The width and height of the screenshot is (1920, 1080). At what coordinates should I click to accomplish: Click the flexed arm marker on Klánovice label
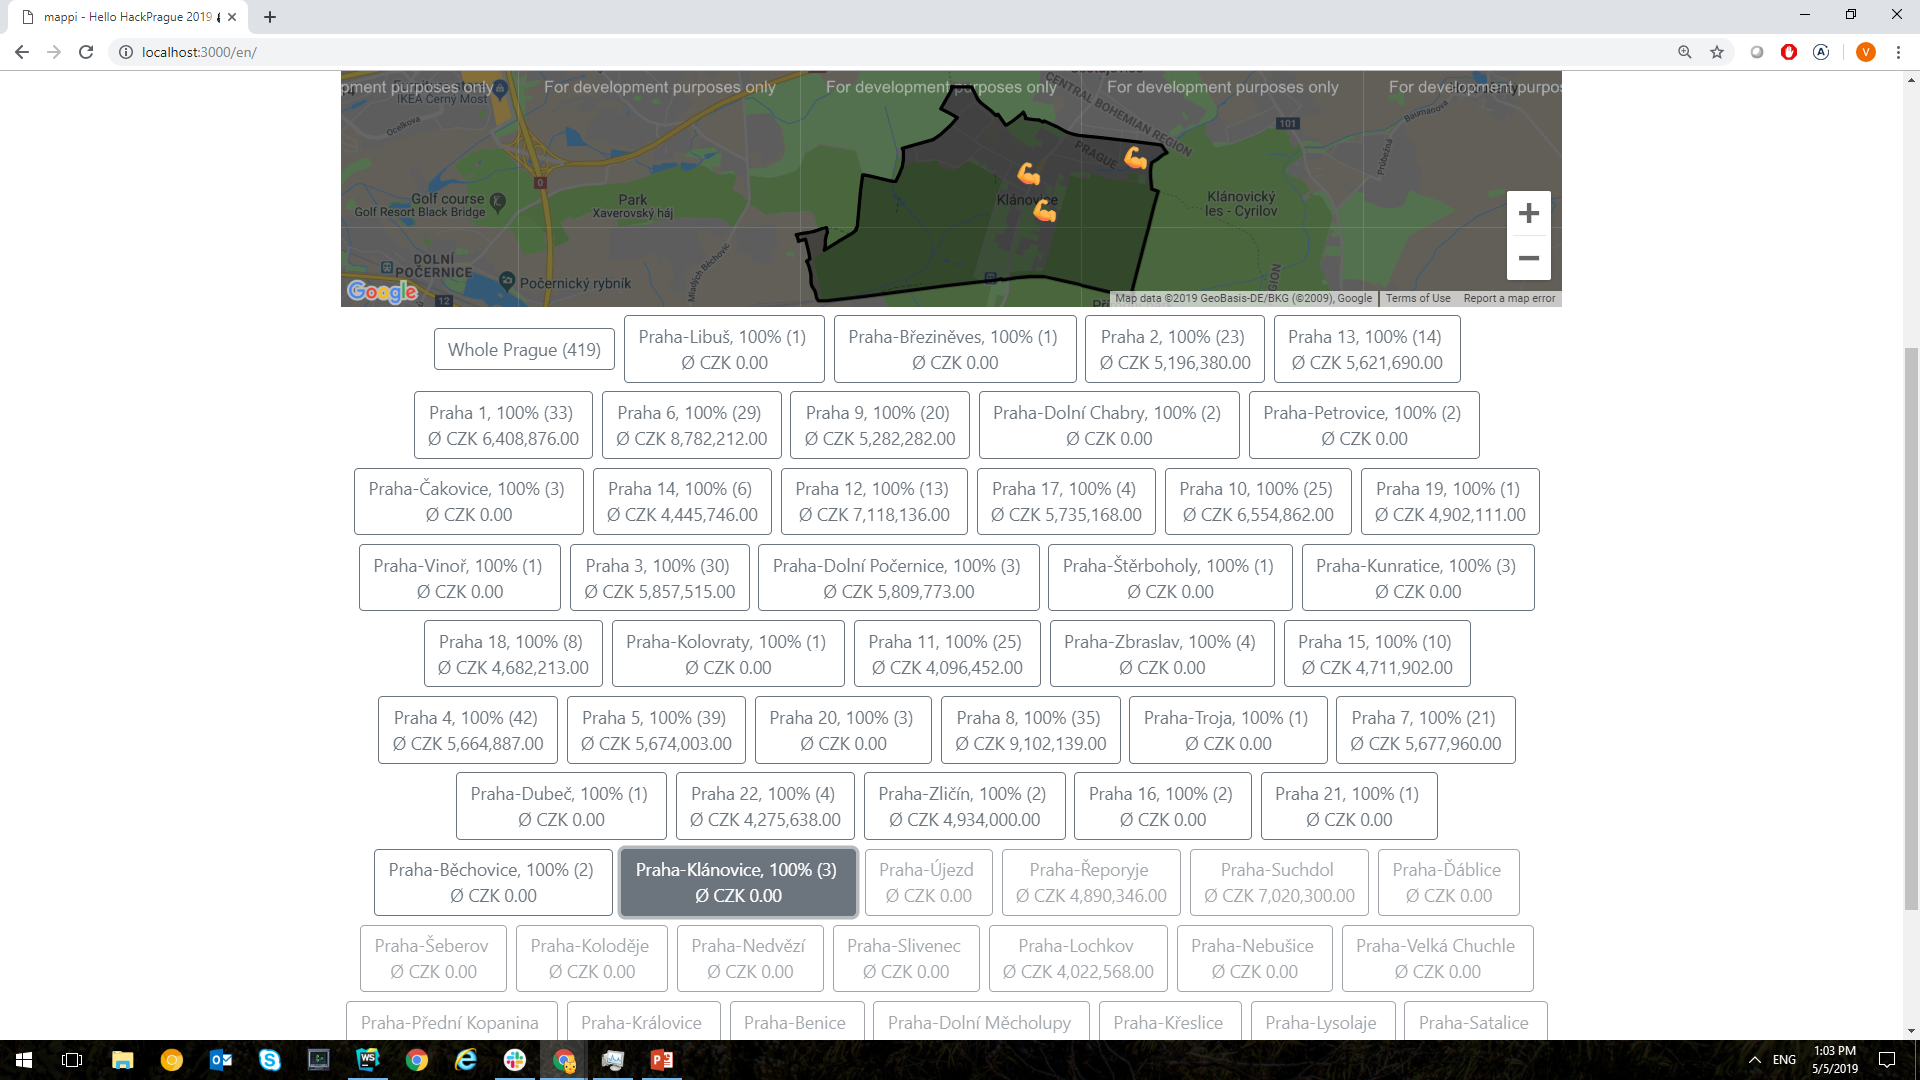[x=1045, y=210]
